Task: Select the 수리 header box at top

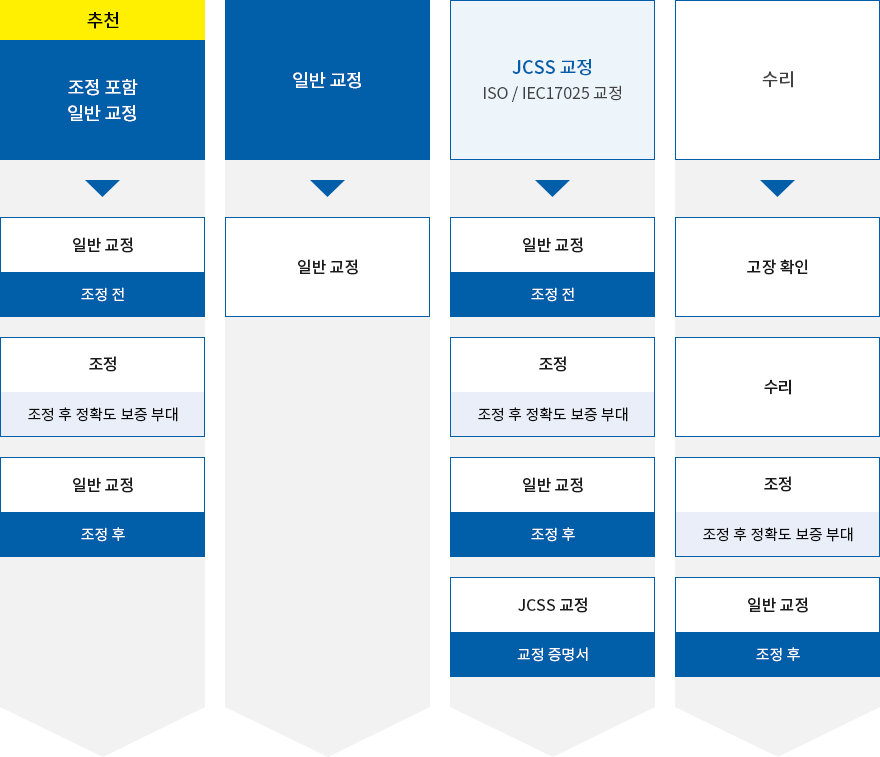Action: click(x=777, y=80)
